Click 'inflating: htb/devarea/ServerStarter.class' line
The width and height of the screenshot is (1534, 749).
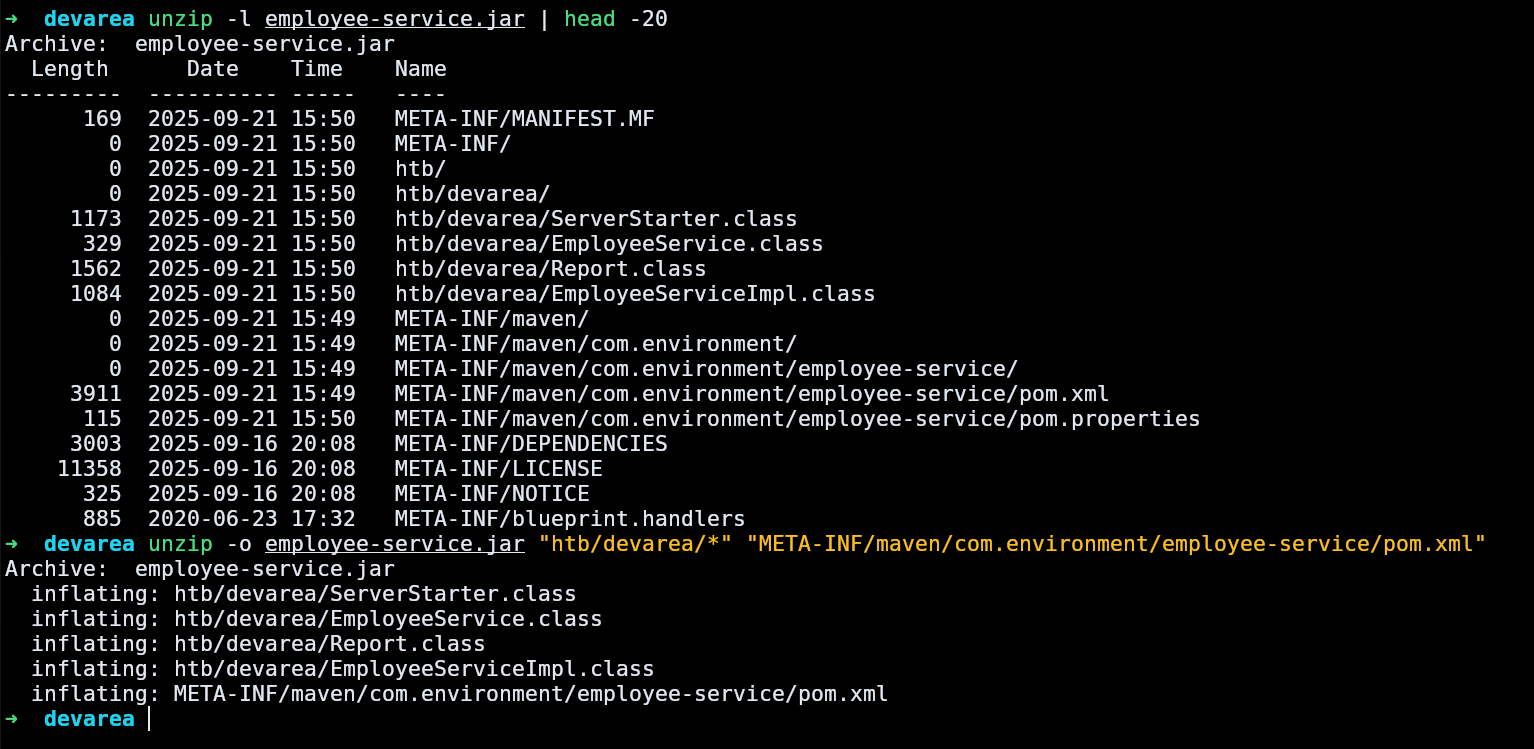click(304, 594)
